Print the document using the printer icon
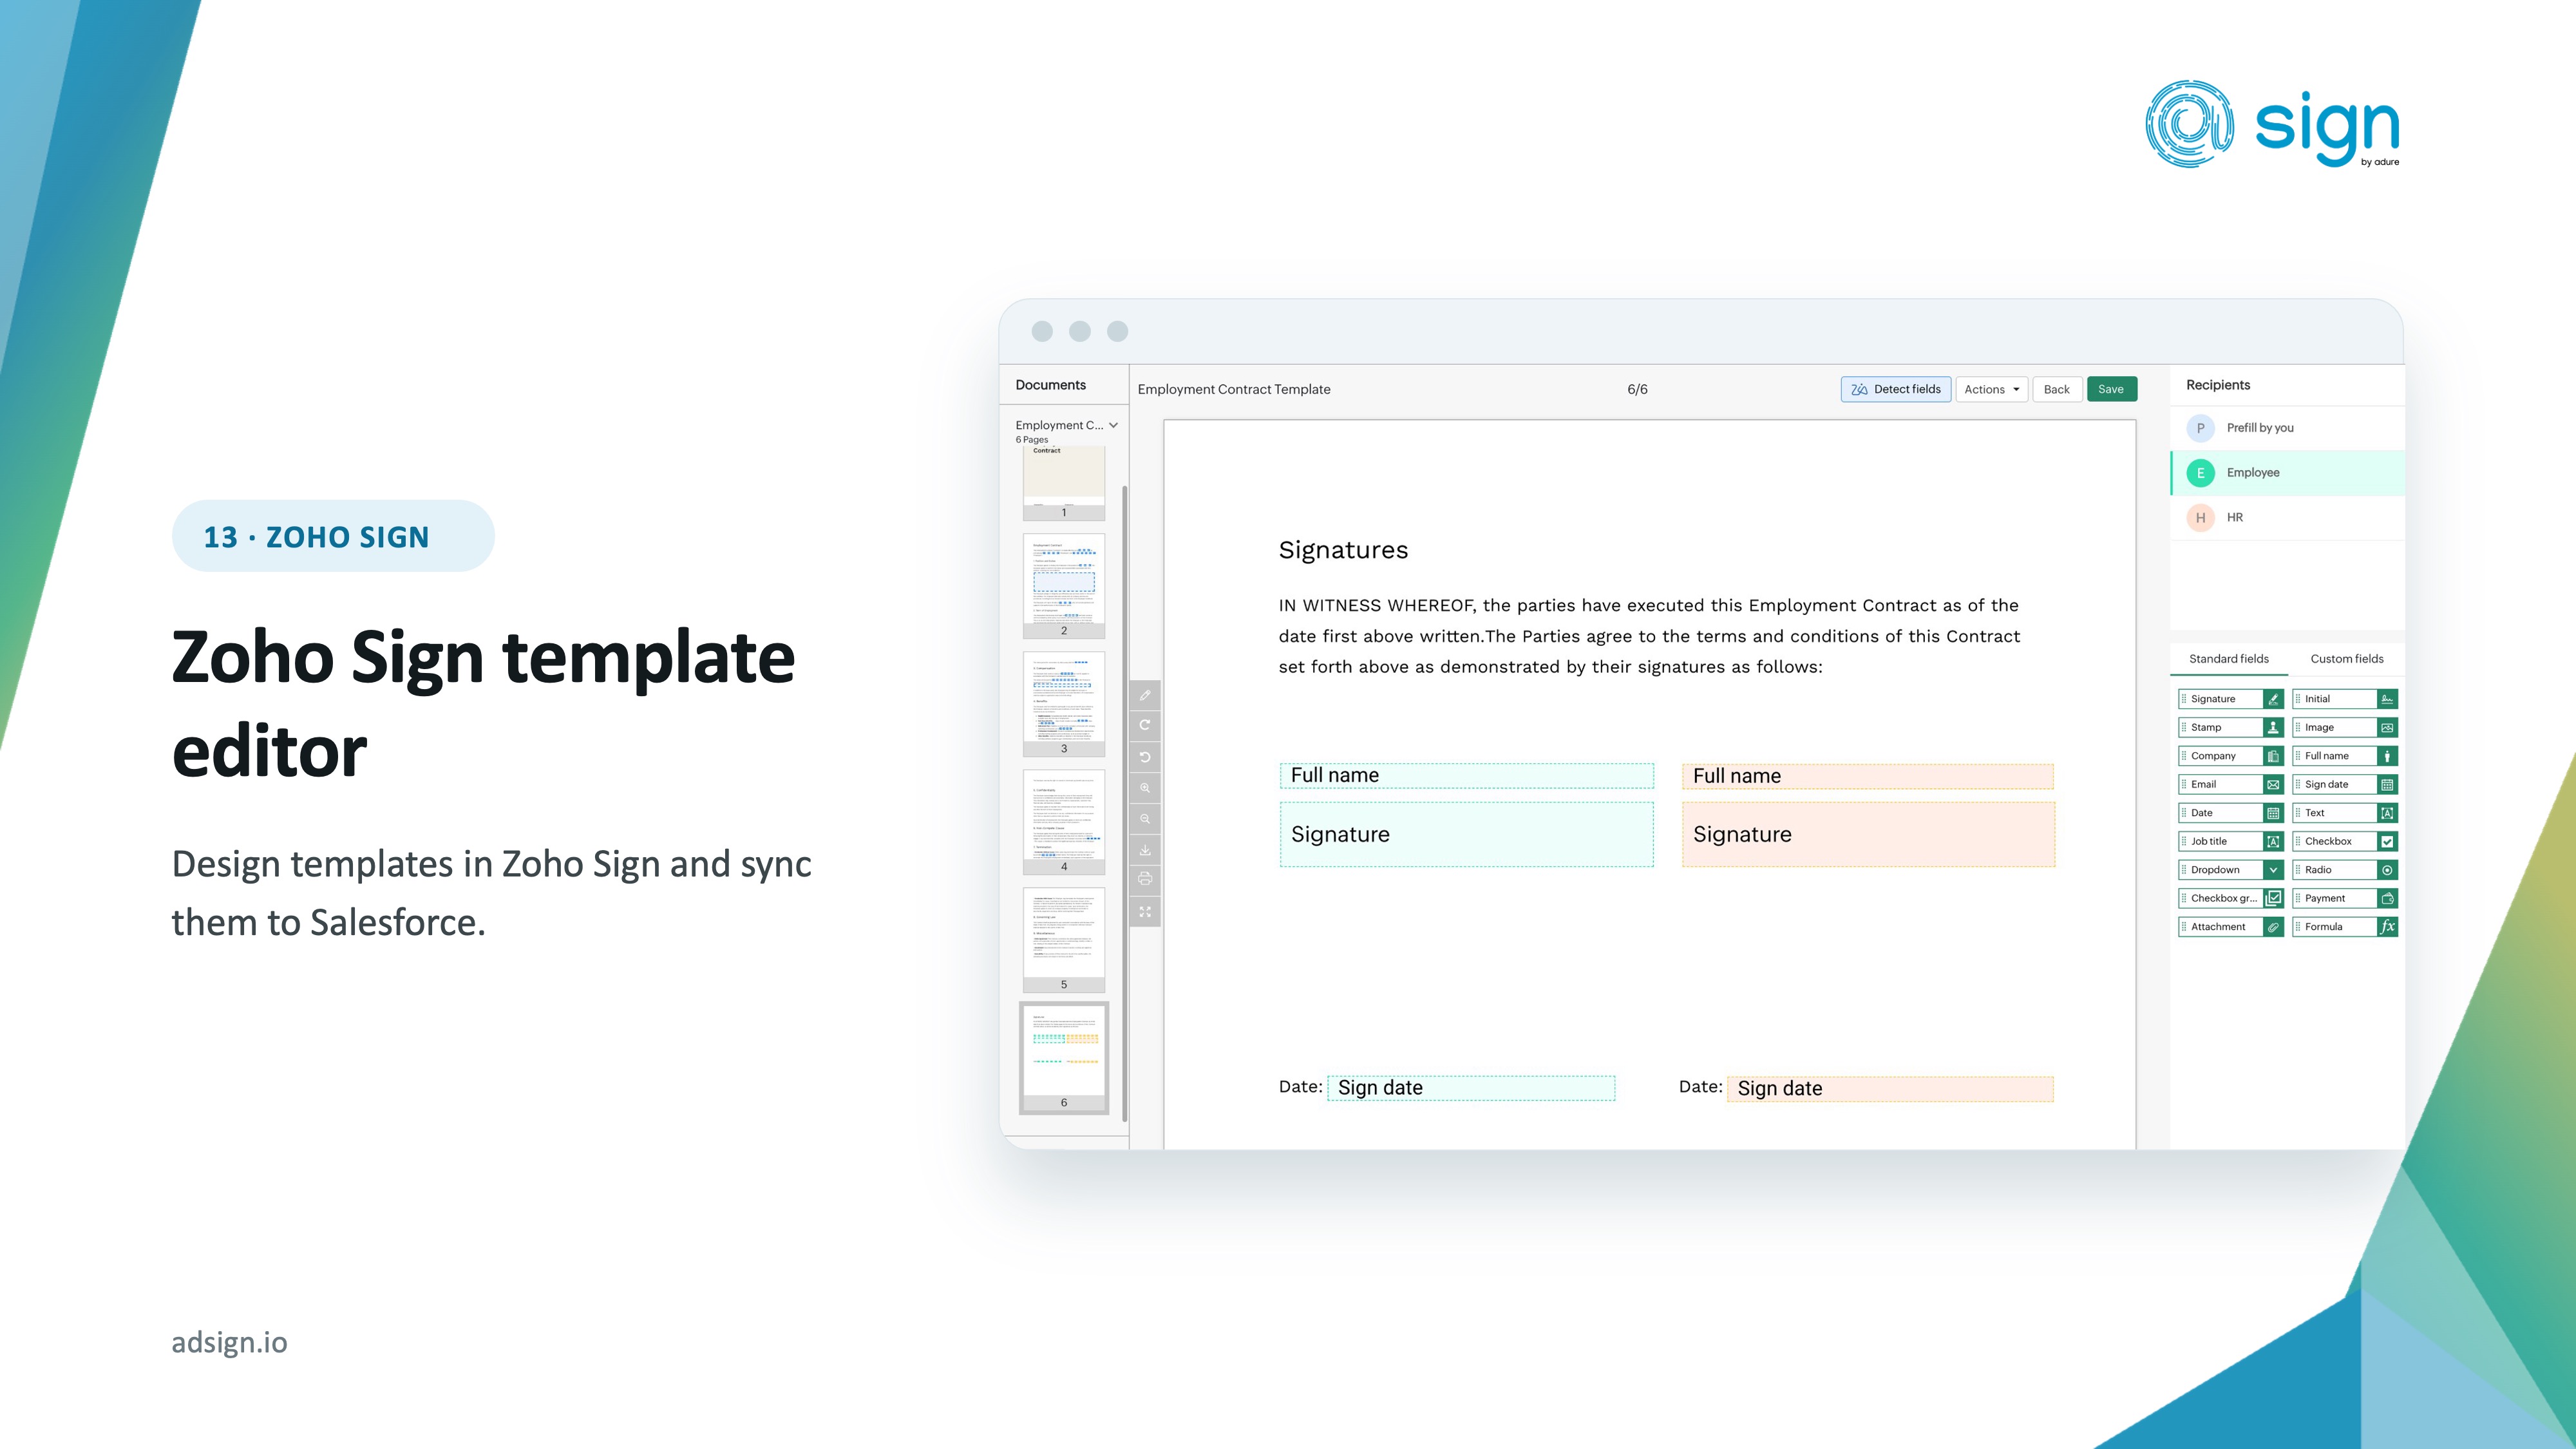2576x1449 pixels. click(1145, 880)
